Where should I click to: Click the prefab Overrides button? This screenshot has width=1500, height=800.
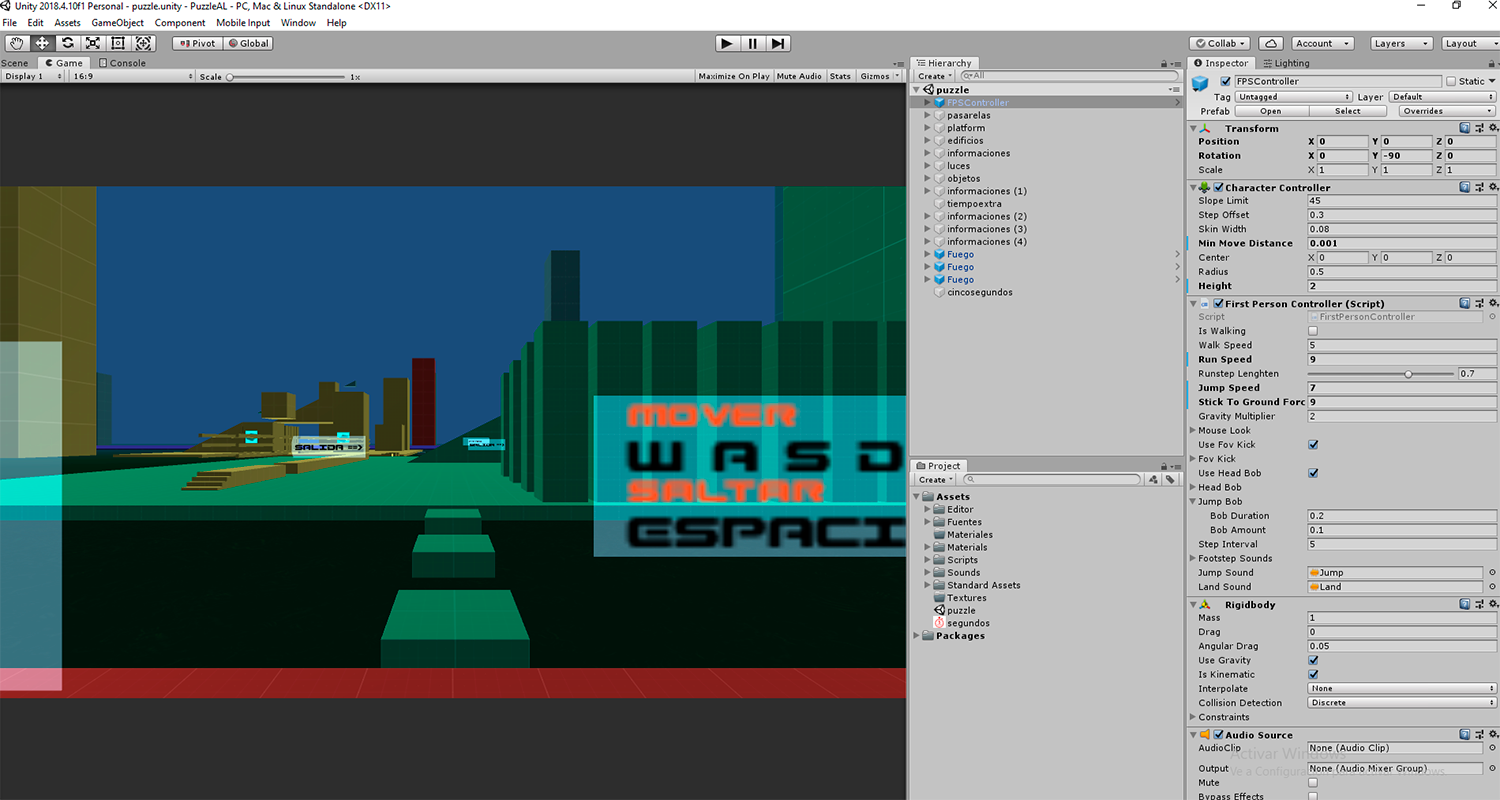coord(1447,111)
